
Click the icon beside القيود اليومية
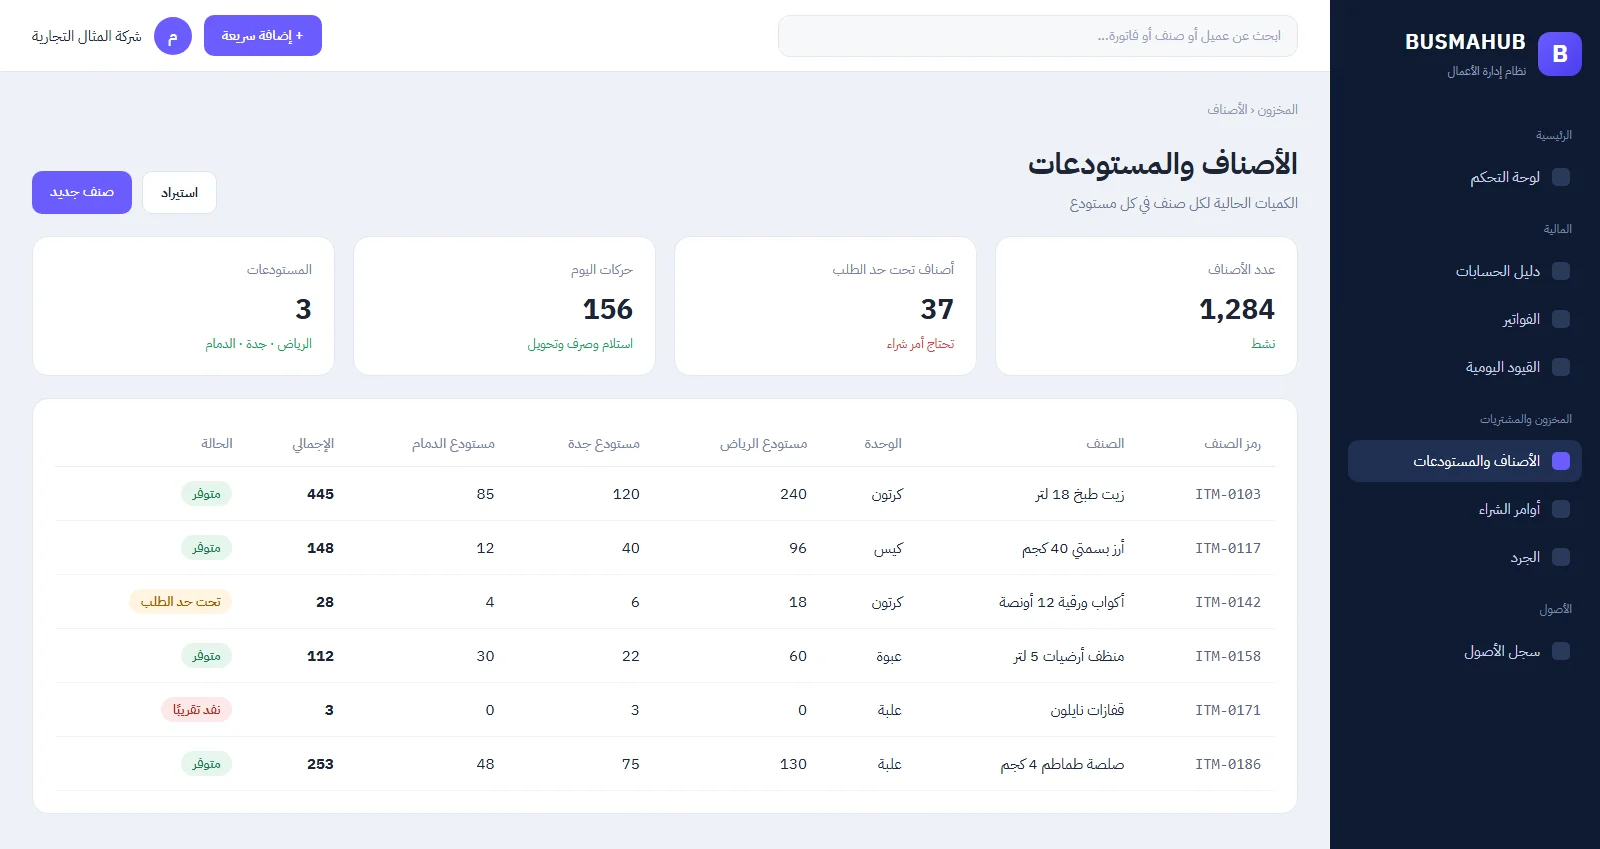click(1561, 367)
